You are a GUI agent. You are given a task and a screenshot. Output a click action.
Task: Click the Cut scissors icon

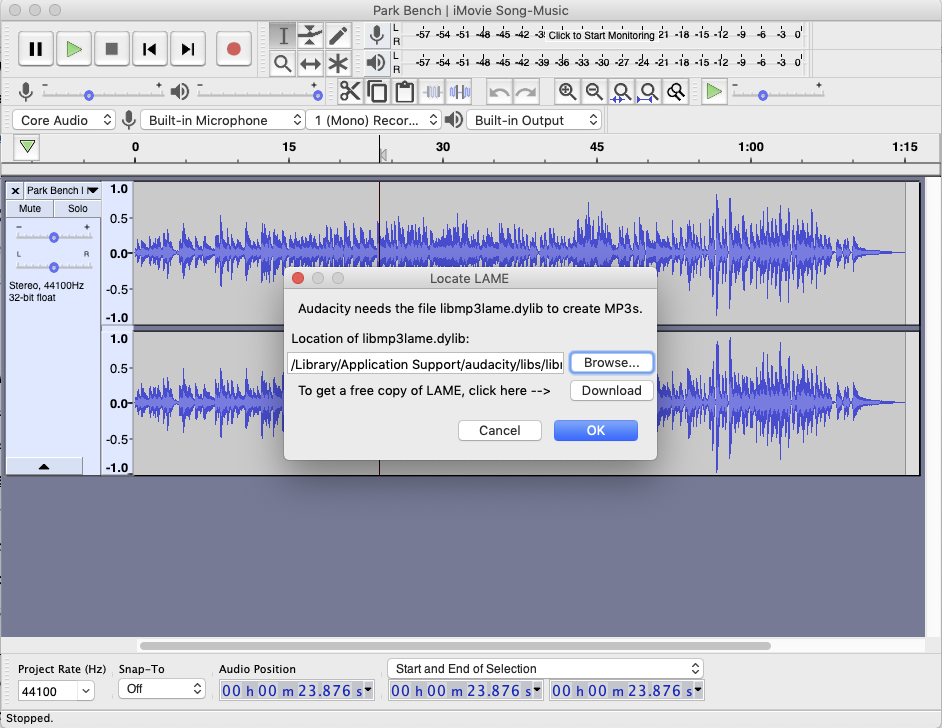350,92
